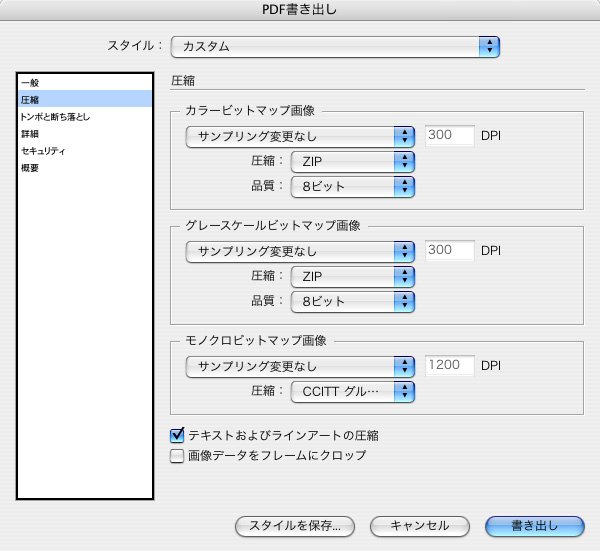Click the スタイルを保存... button
This screenshot has height=551, width=600.
pyautogui.click(x=295, y=526)
